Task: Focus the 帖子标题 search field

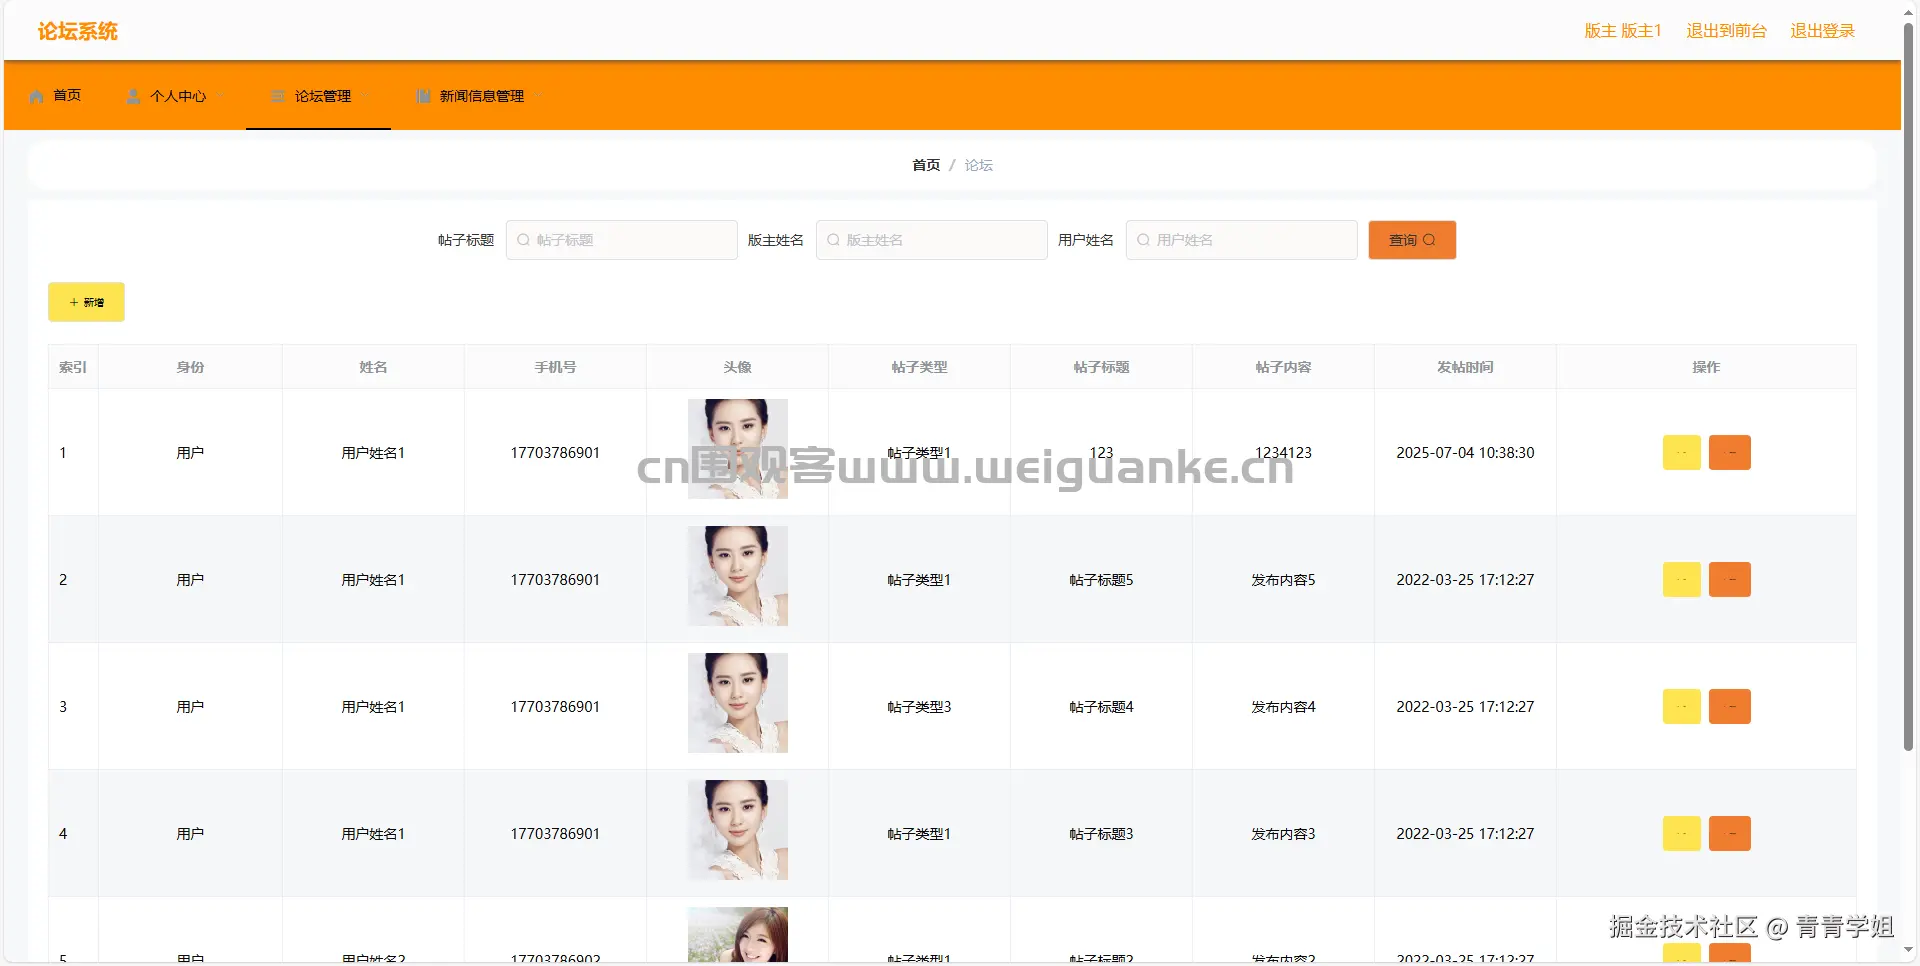Action: click(621, 240)
